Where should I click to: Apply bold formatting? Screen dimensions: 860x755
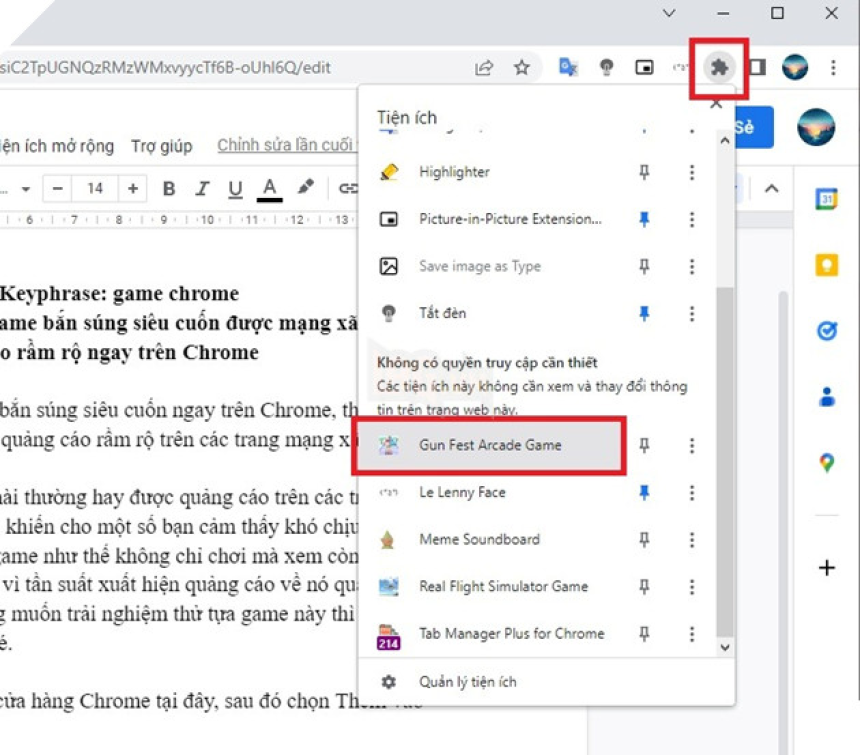click(169, 189)
